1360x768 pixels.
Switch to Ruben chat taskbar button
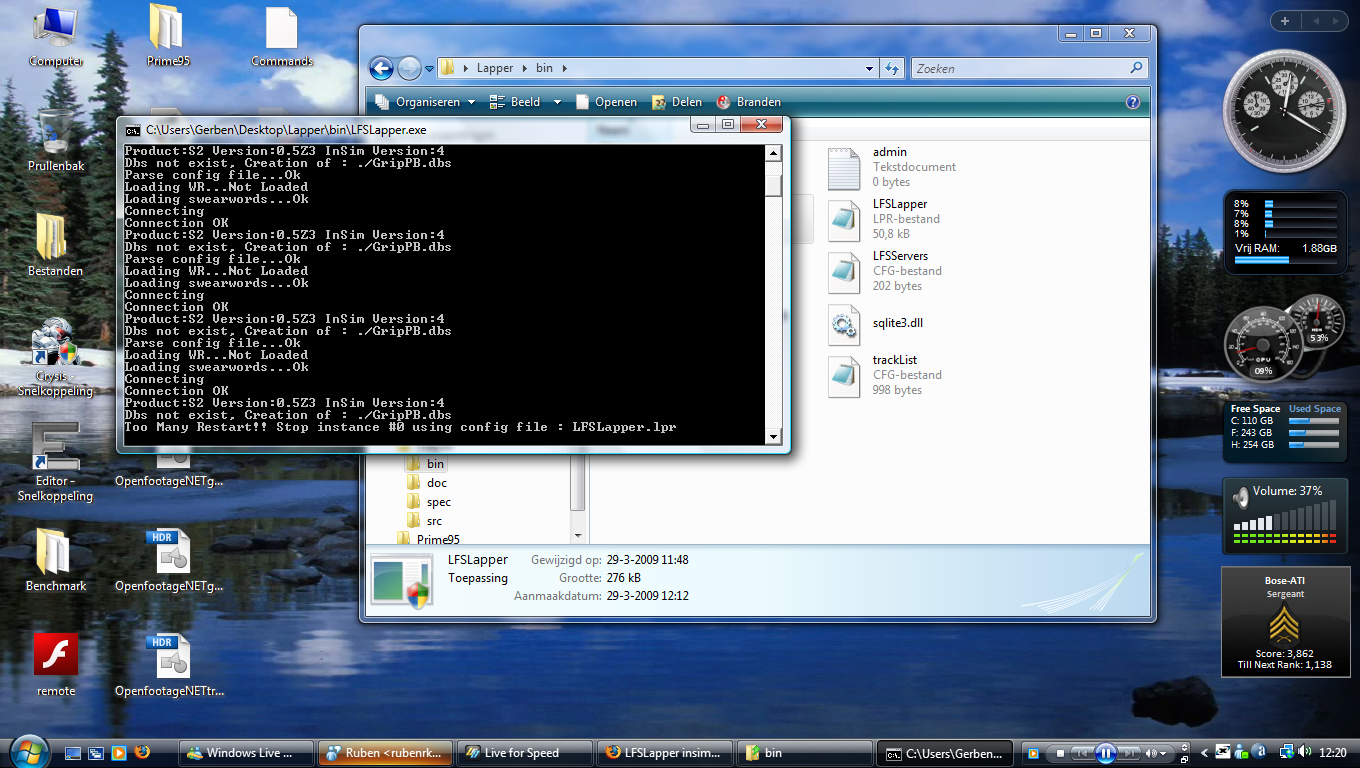385,753
